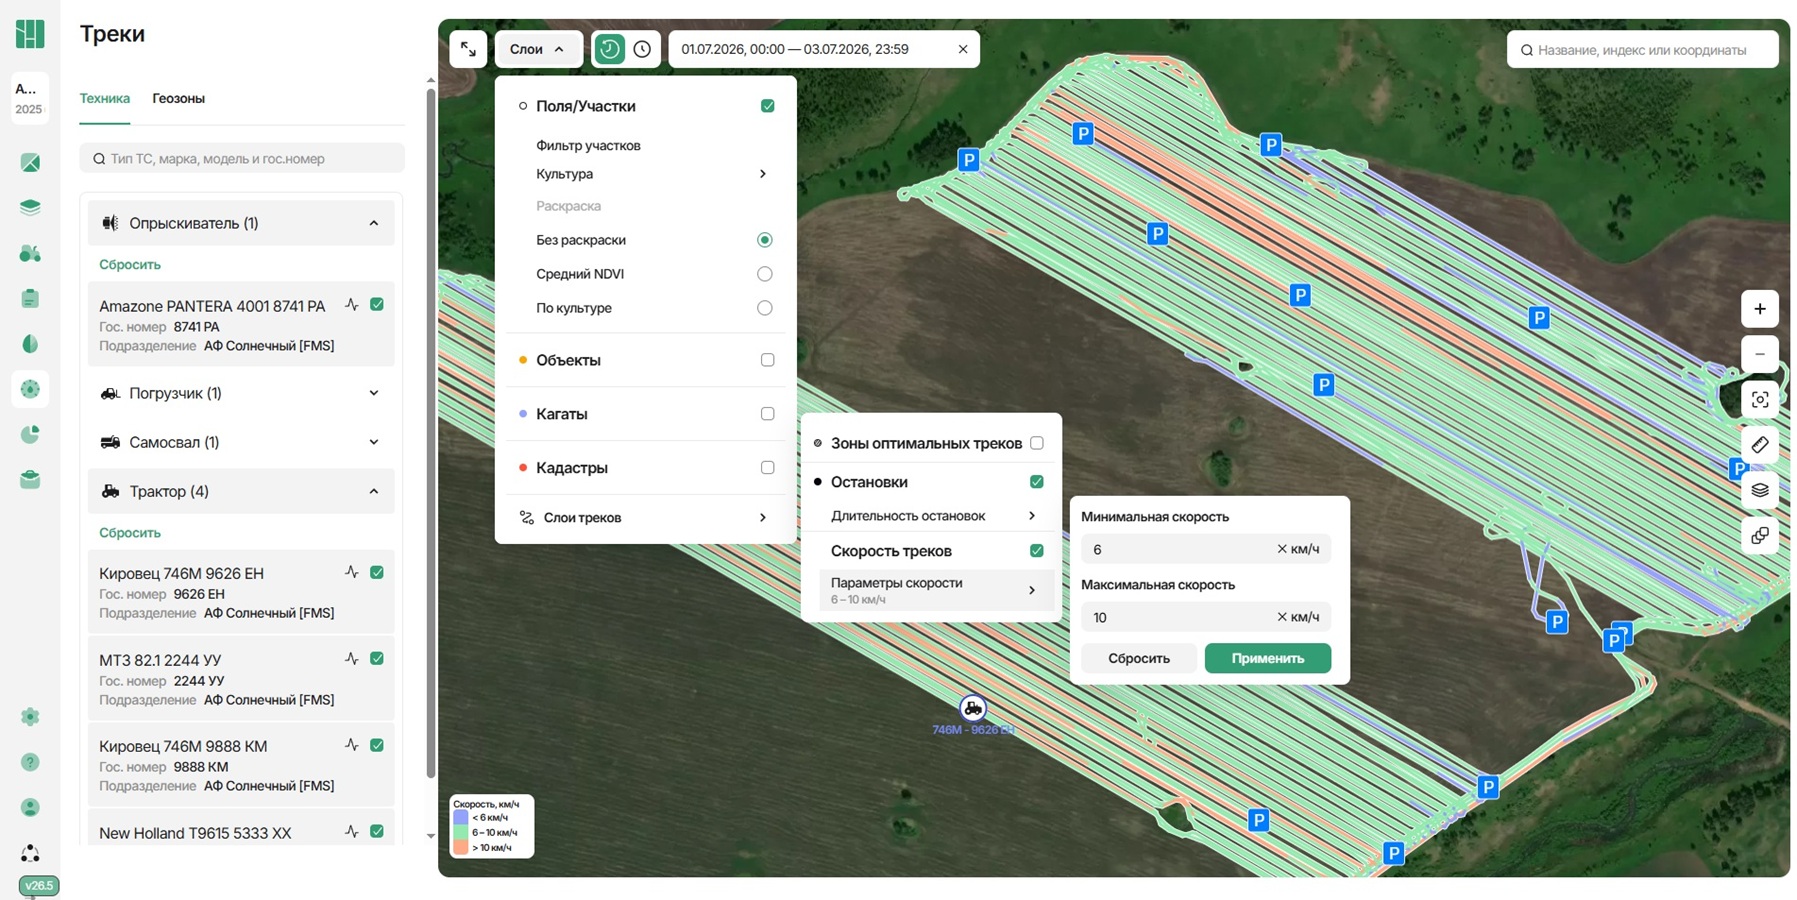Click the fullscreen expand map icon

click(468, 49)
